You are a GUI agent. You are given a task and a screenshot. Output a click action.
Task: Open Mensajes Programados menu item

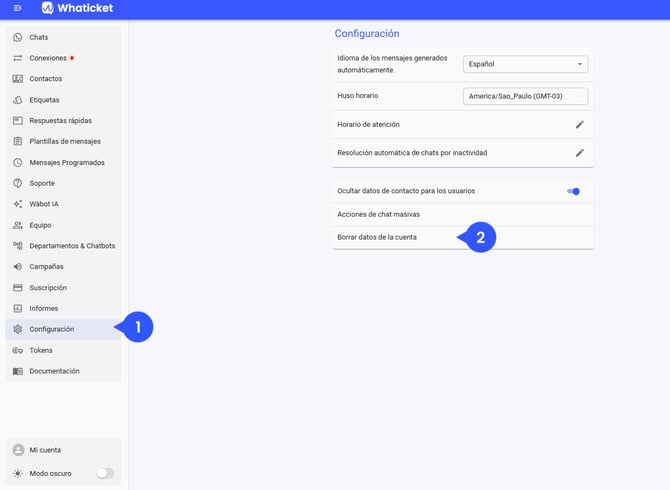(64, 162)
